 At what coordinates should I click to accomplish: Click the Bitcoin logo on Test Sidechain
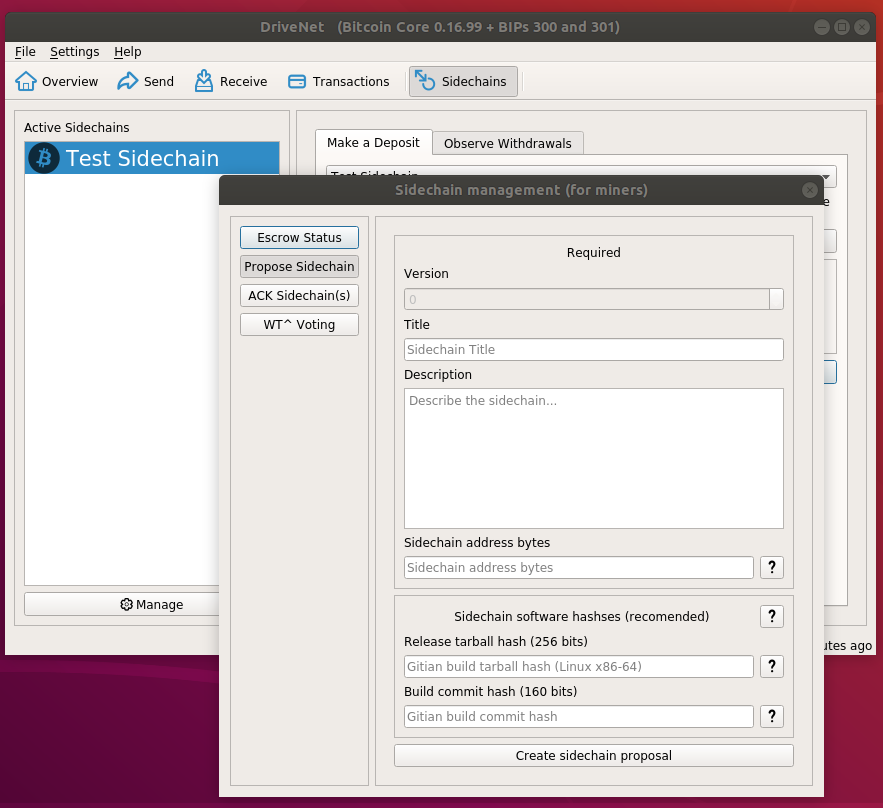44,158
